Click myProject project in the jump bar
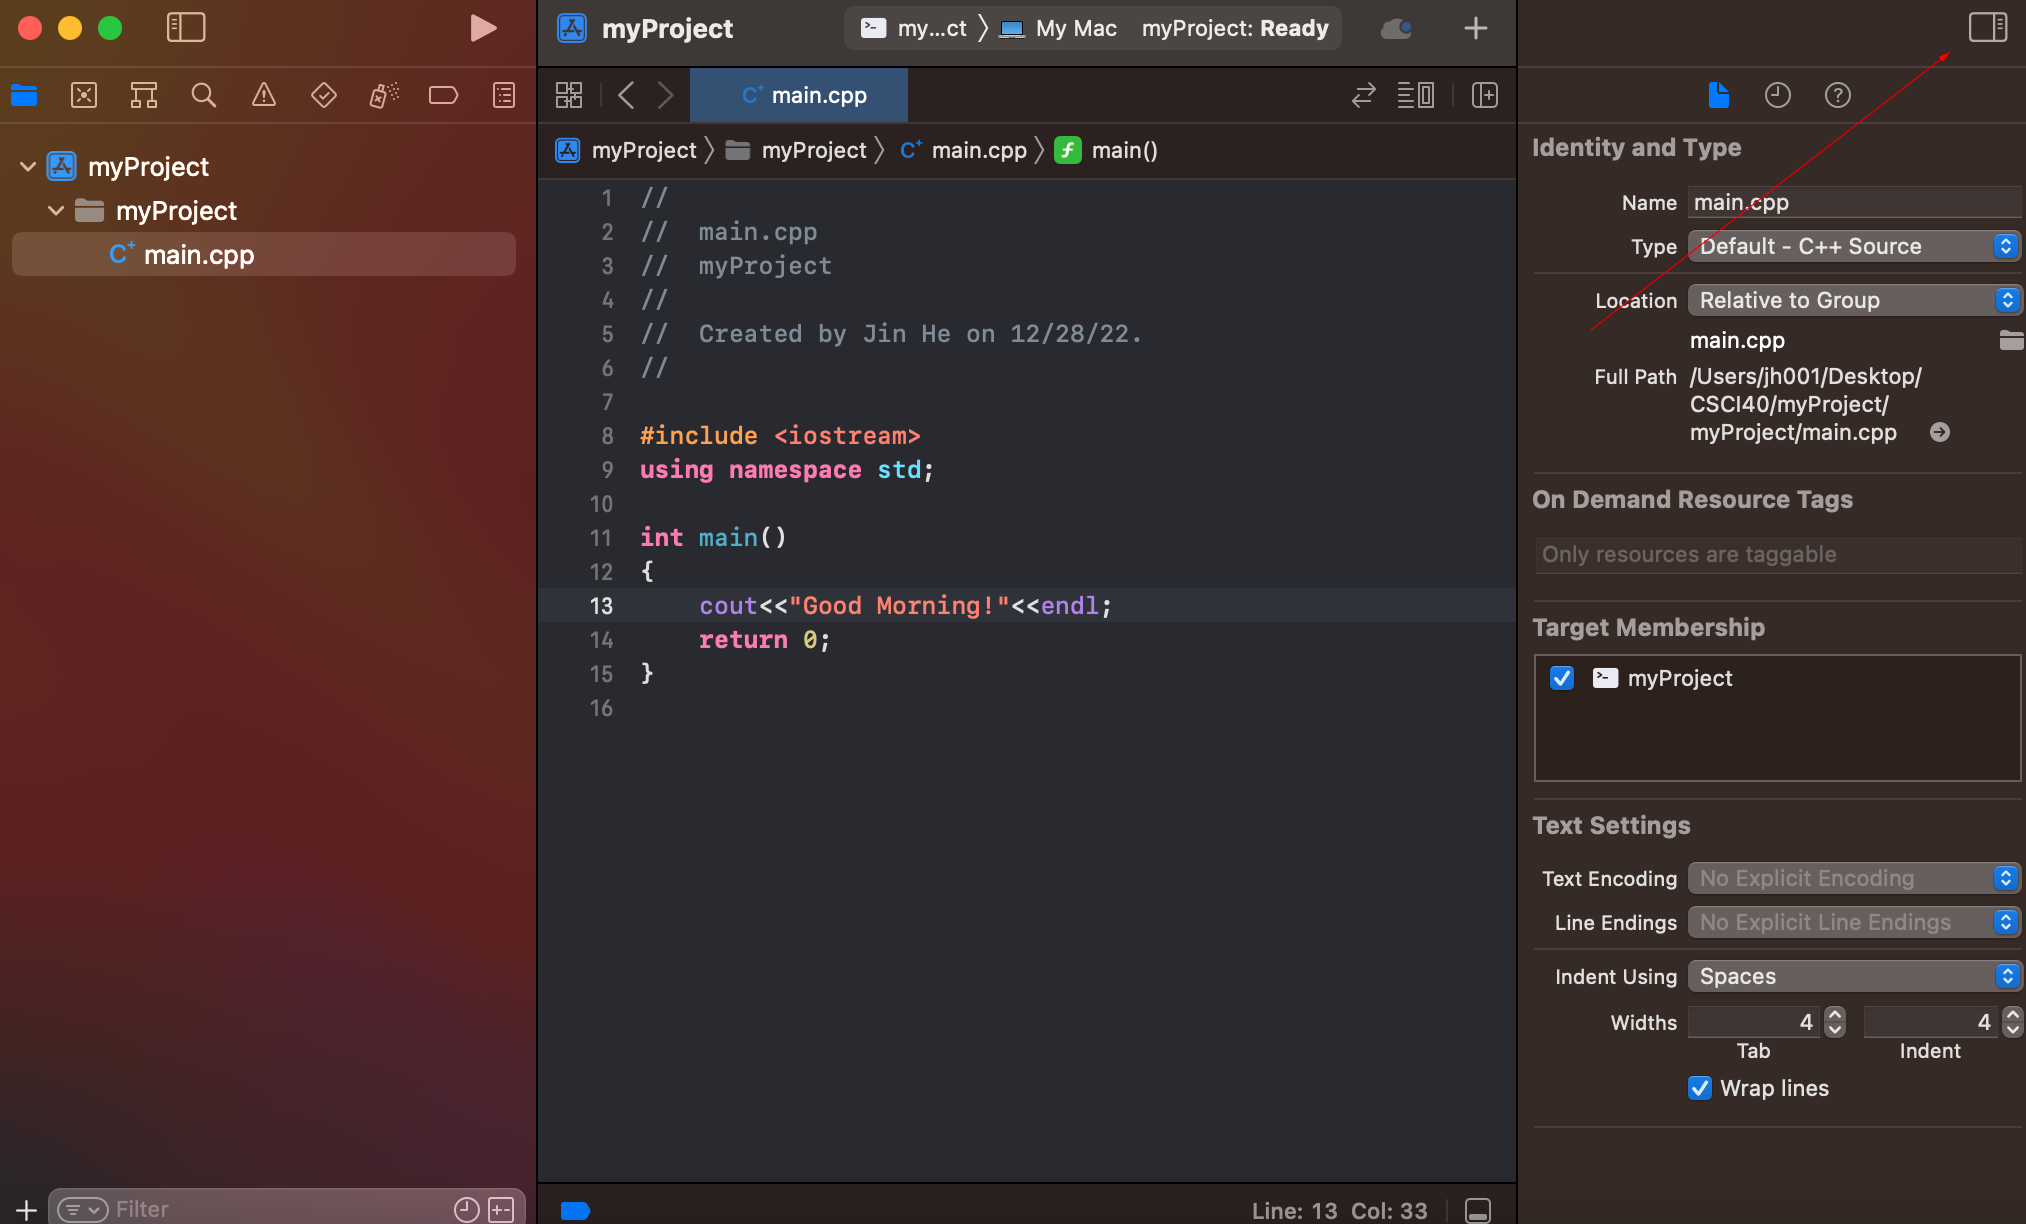This screenshot has height=1224, width=2026. click(626, 150)
